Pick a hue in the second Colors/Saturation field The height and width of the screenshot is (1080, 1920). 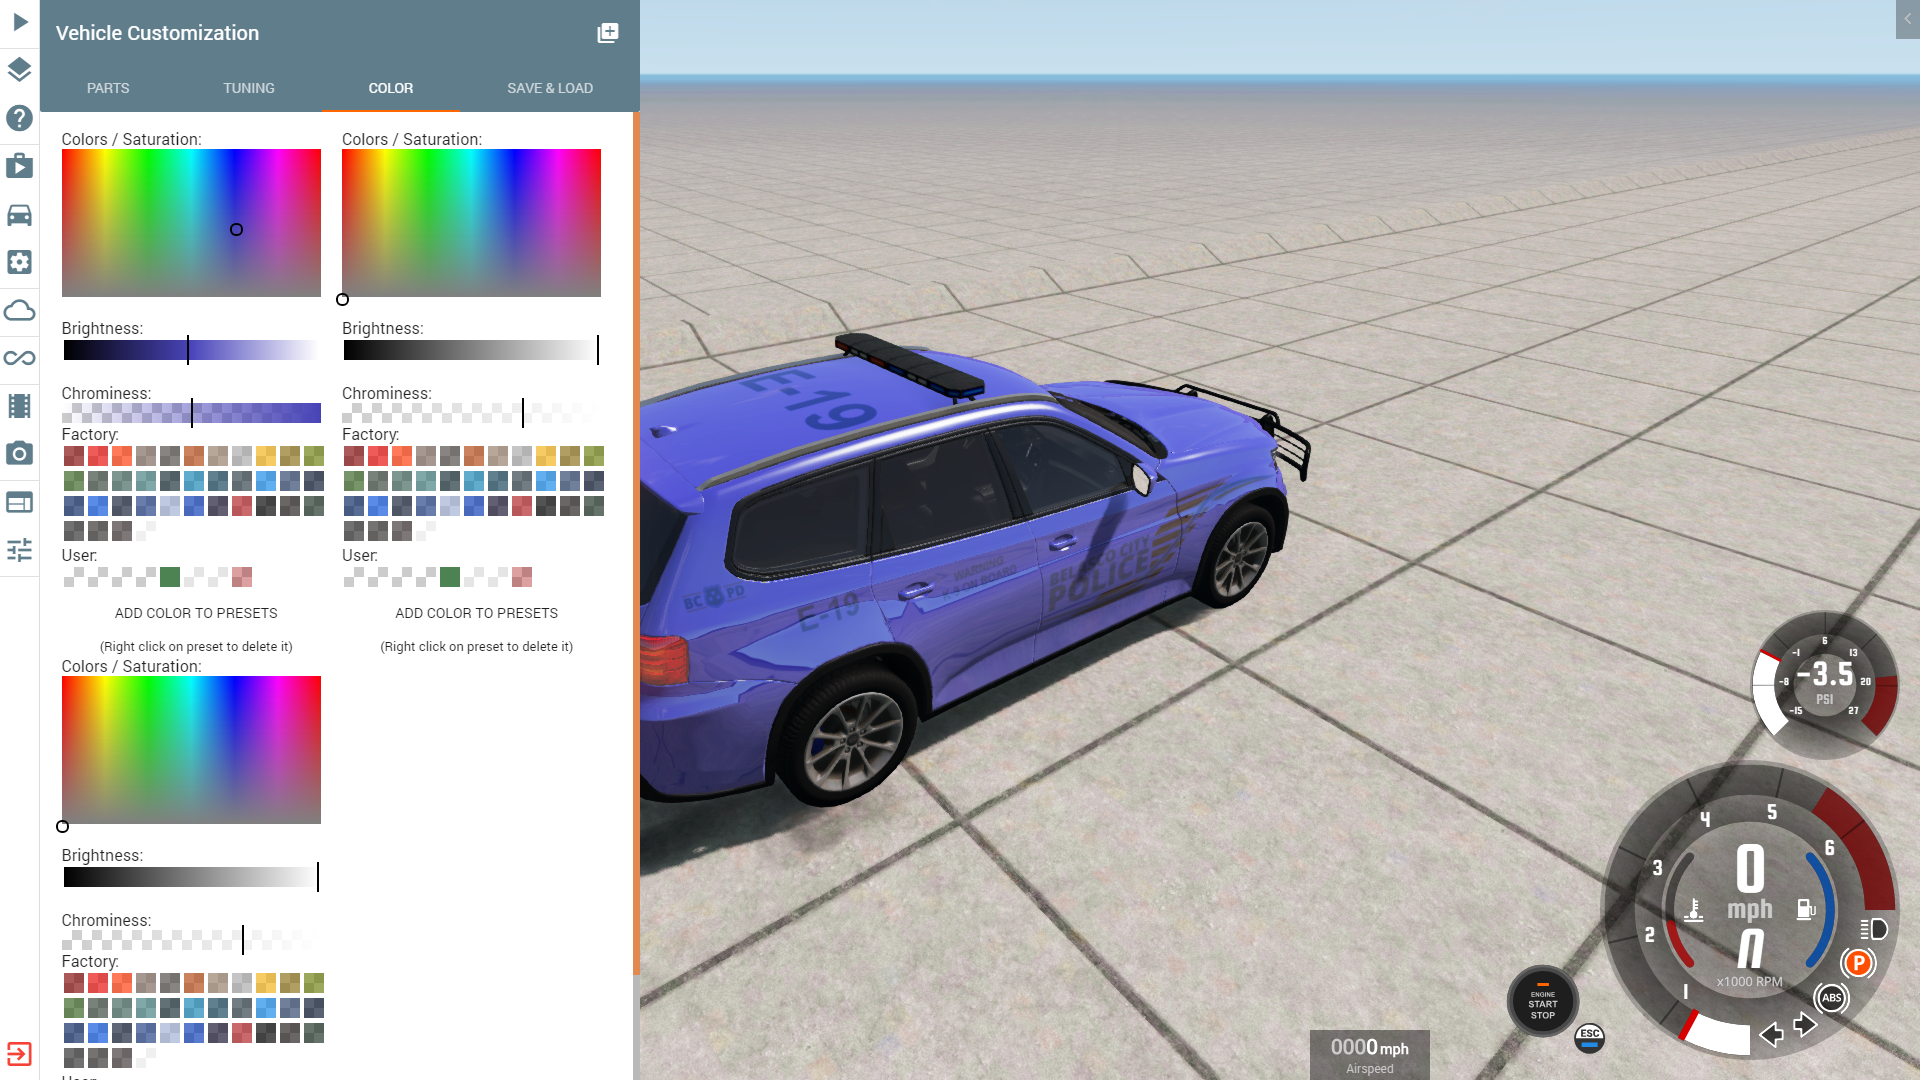[x=471, y=223]
